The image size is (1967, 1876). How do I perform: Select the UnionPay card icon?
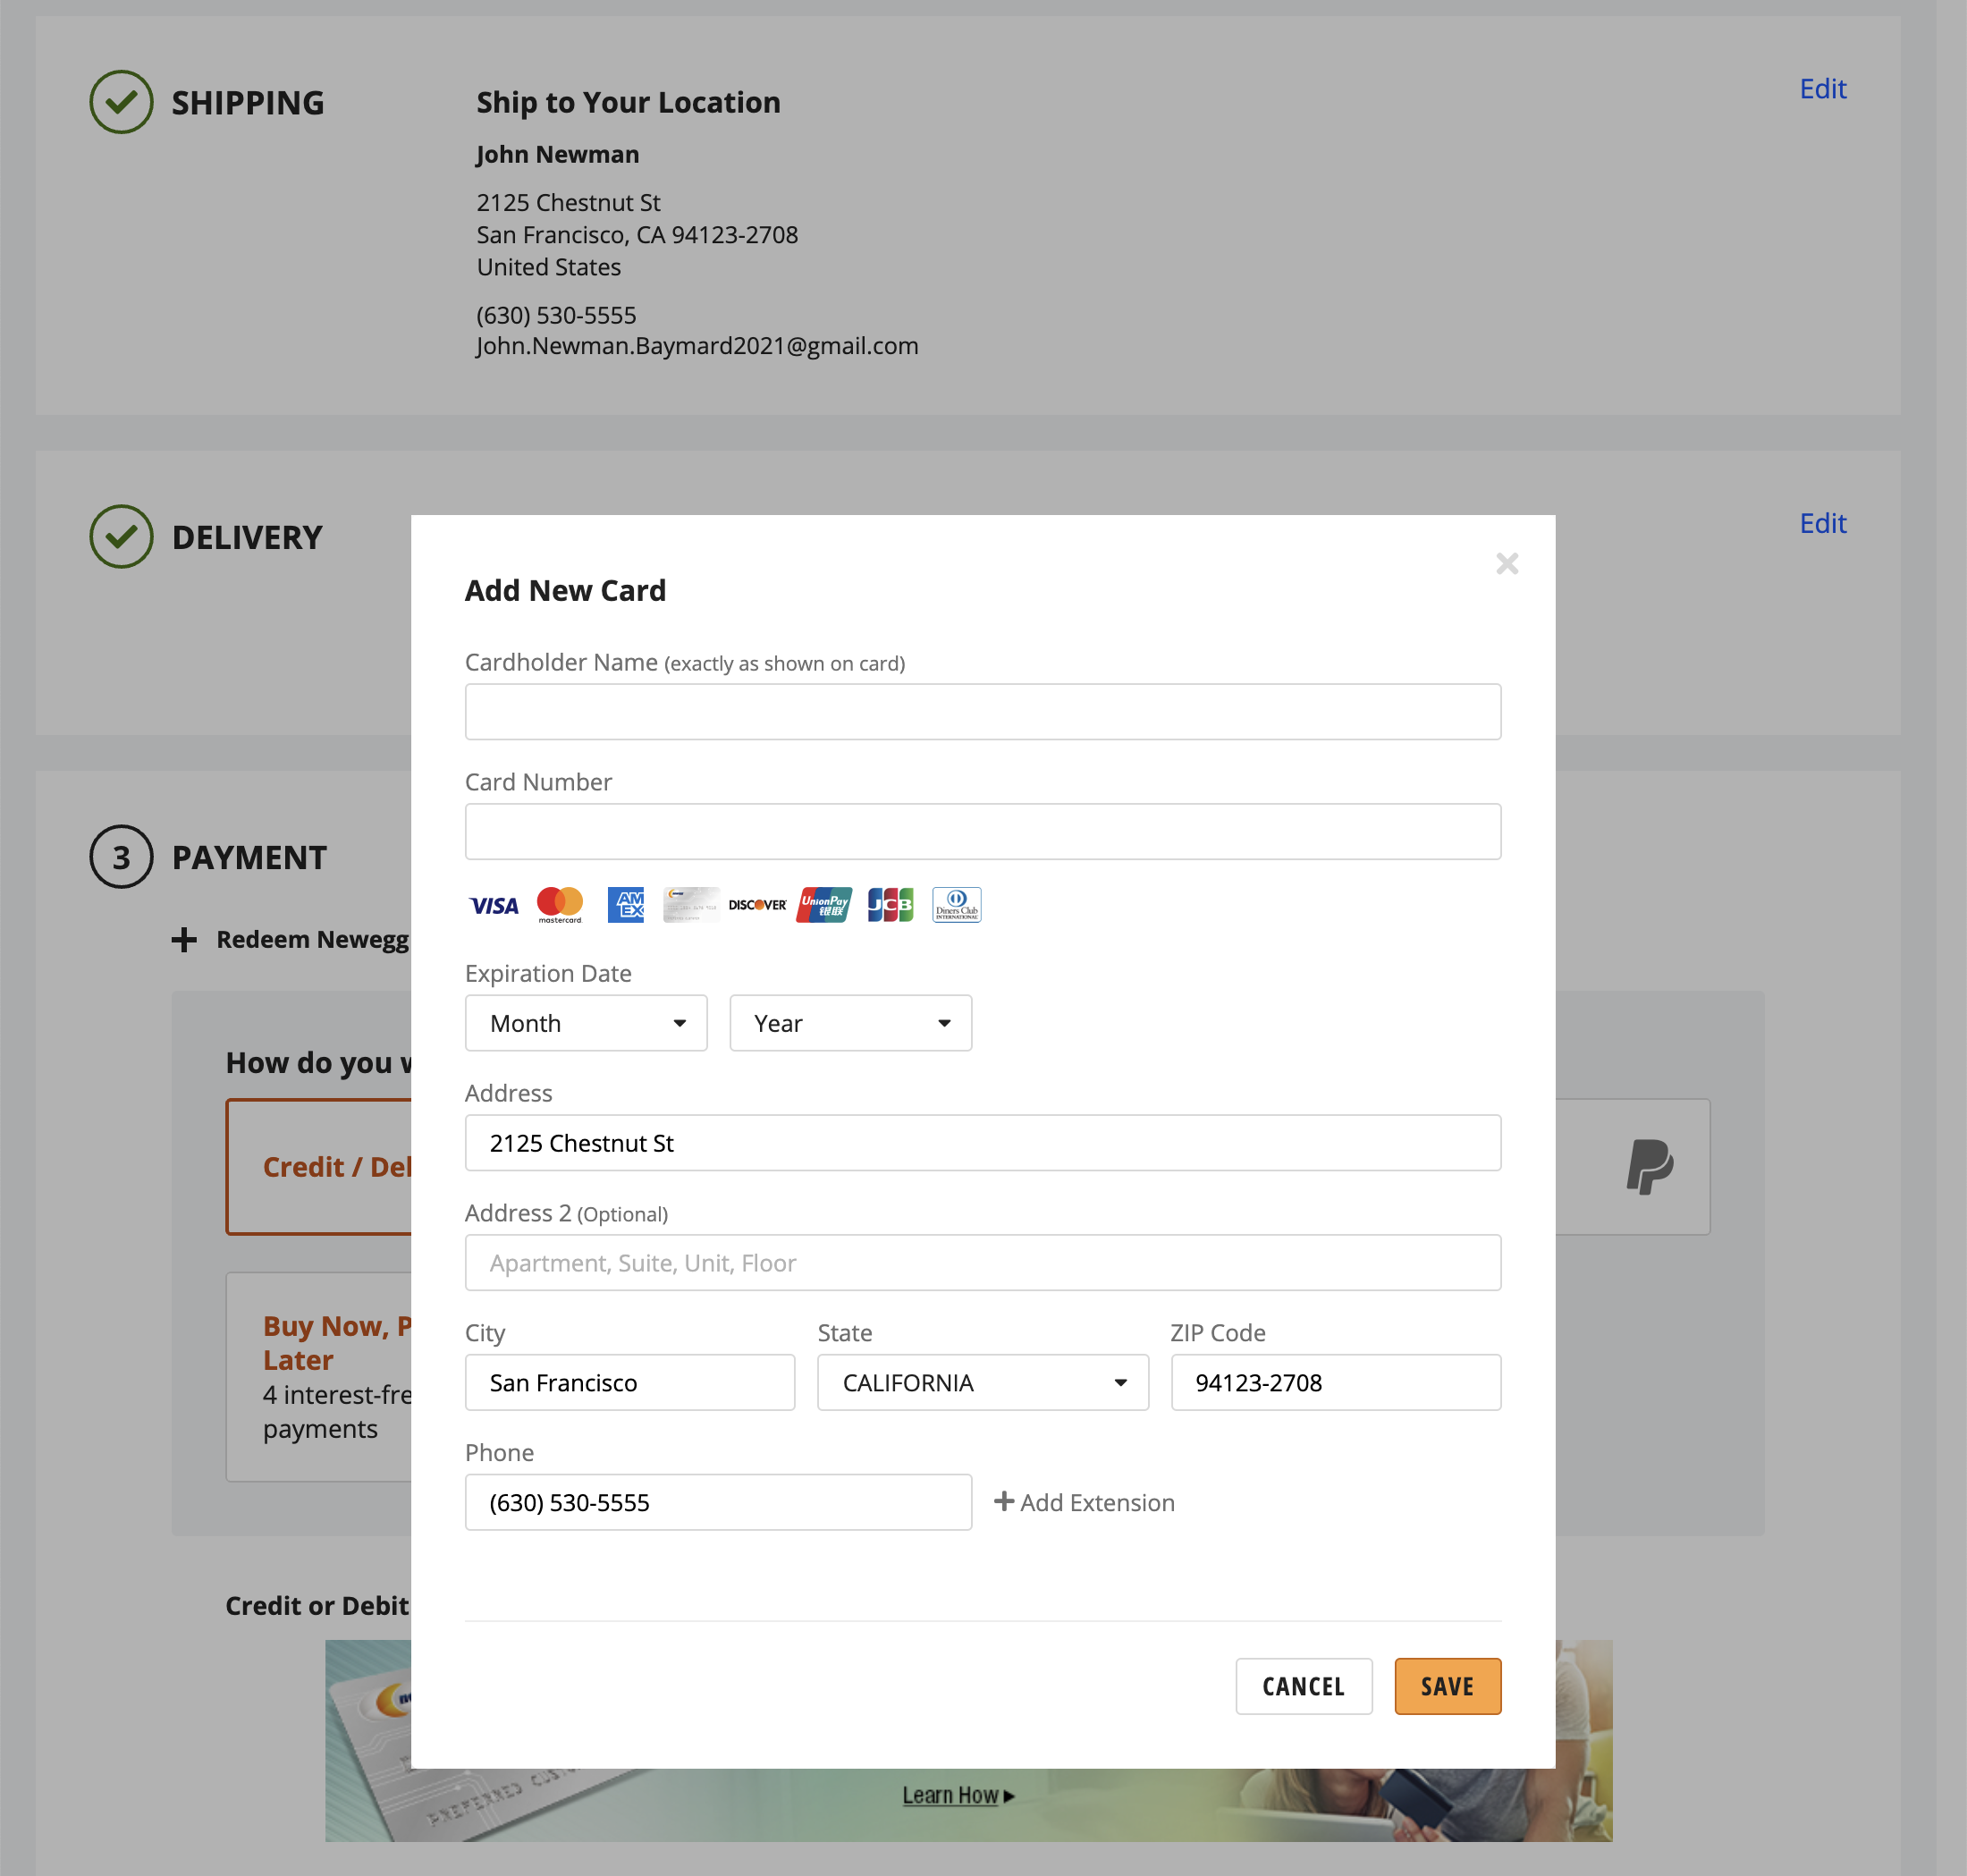(823, 905)
